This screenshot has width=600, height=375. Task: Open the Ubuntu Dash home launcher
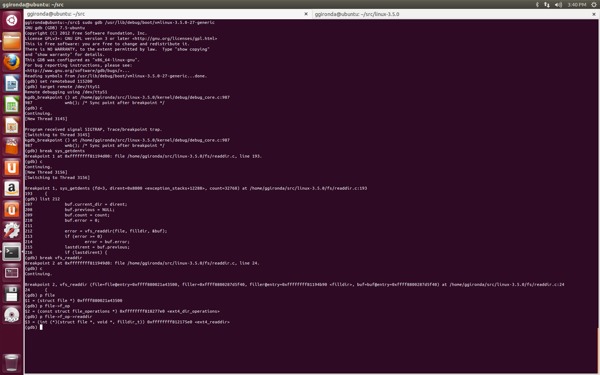point(11,20)
